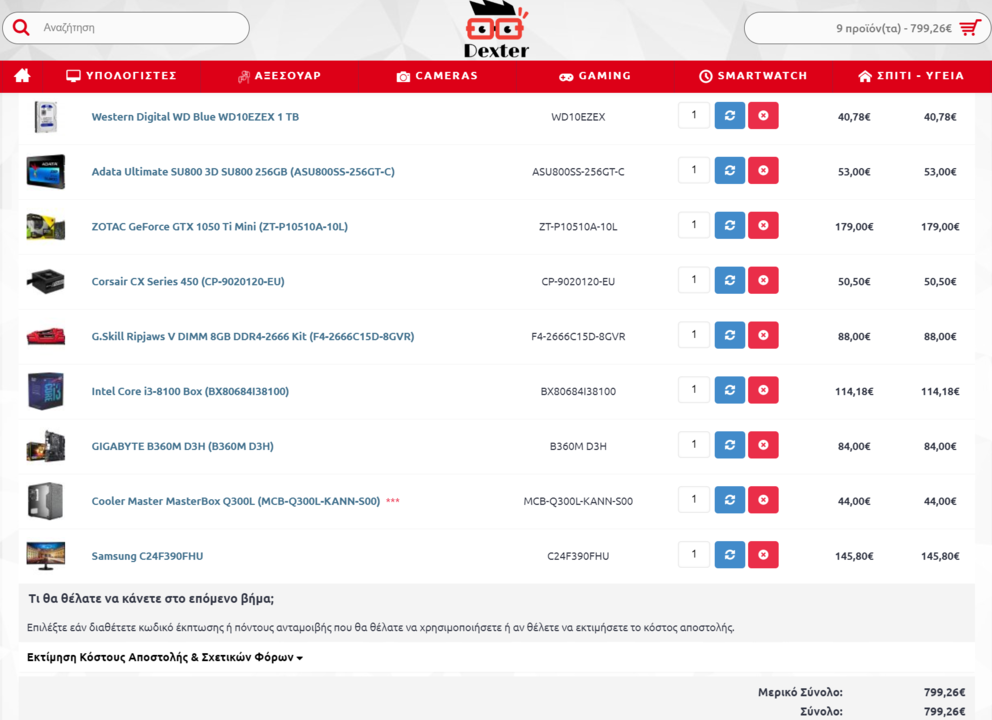Click quantity field for Corsair CX Series 450
This screenshot has width=992, height=720.
tap(694, 280)
